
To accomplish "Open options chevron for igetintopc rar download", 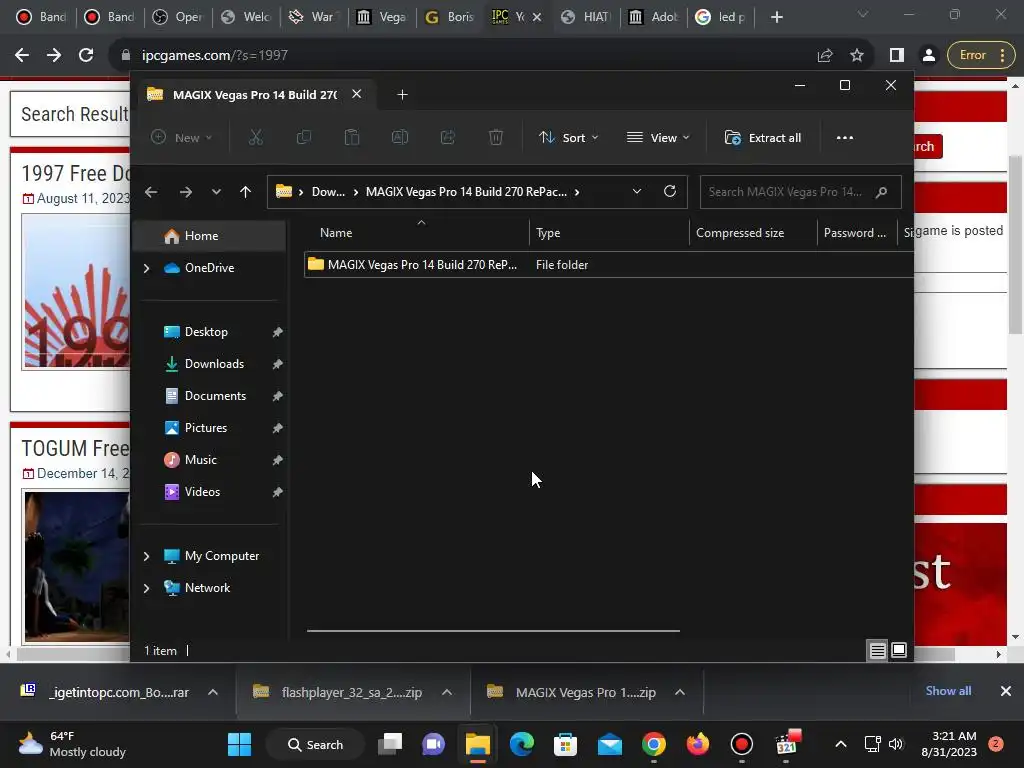I will 213,692.
